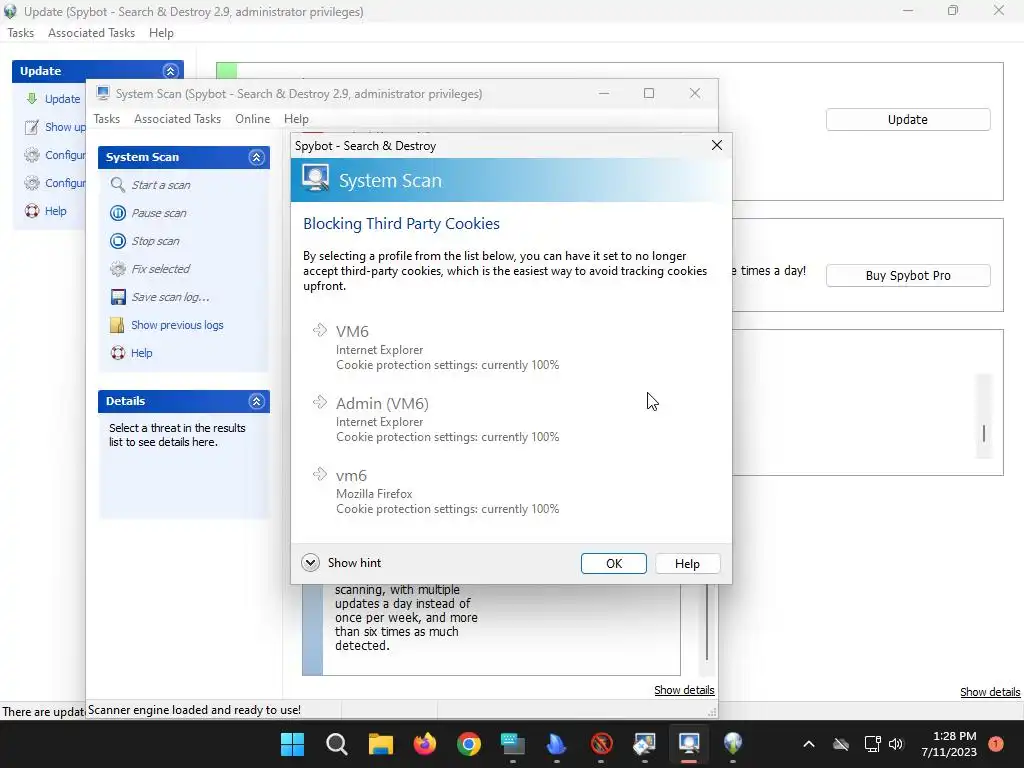Click the Spybot System Scan taskbar icon
The image size is (1024, 768).
tap(689, 744)
